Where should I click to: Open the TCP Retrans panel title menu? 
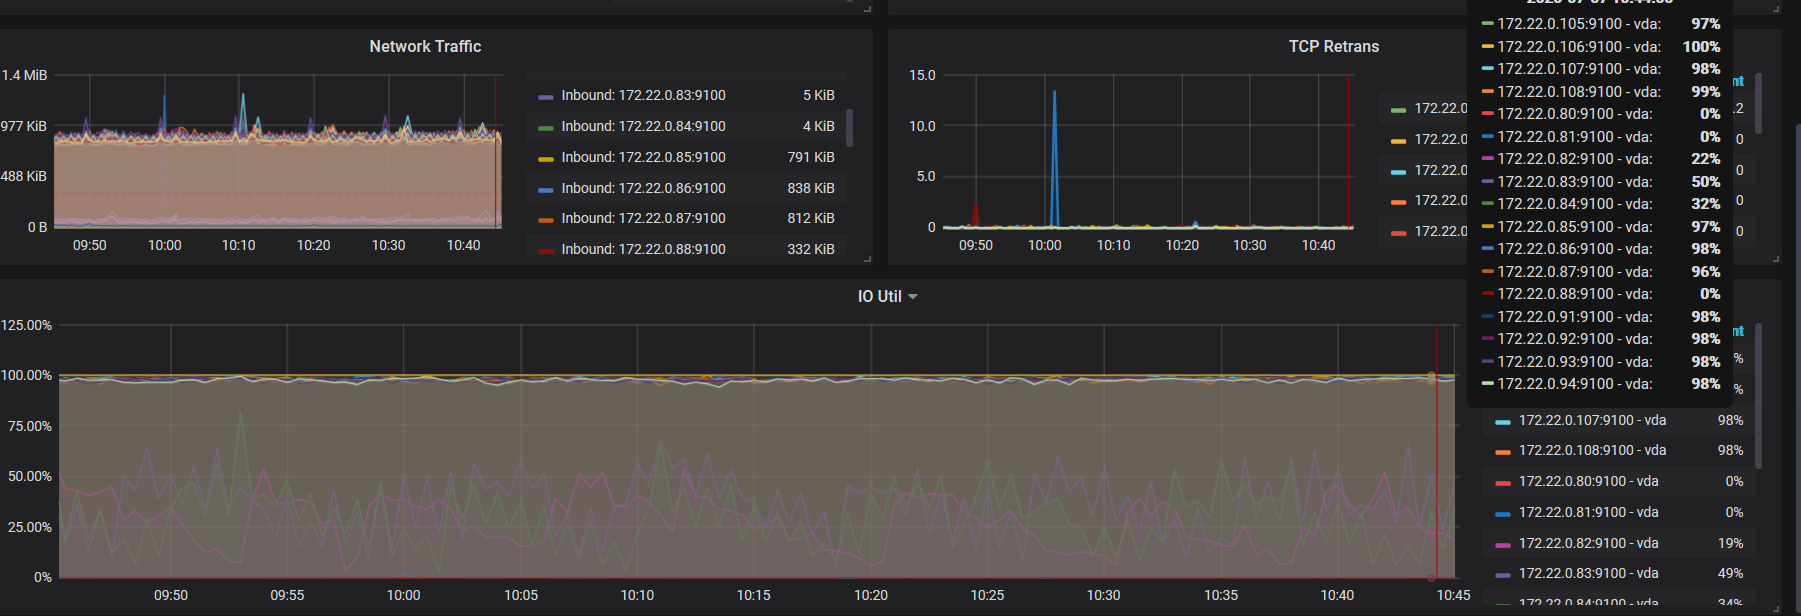[x=1333, y=47]
